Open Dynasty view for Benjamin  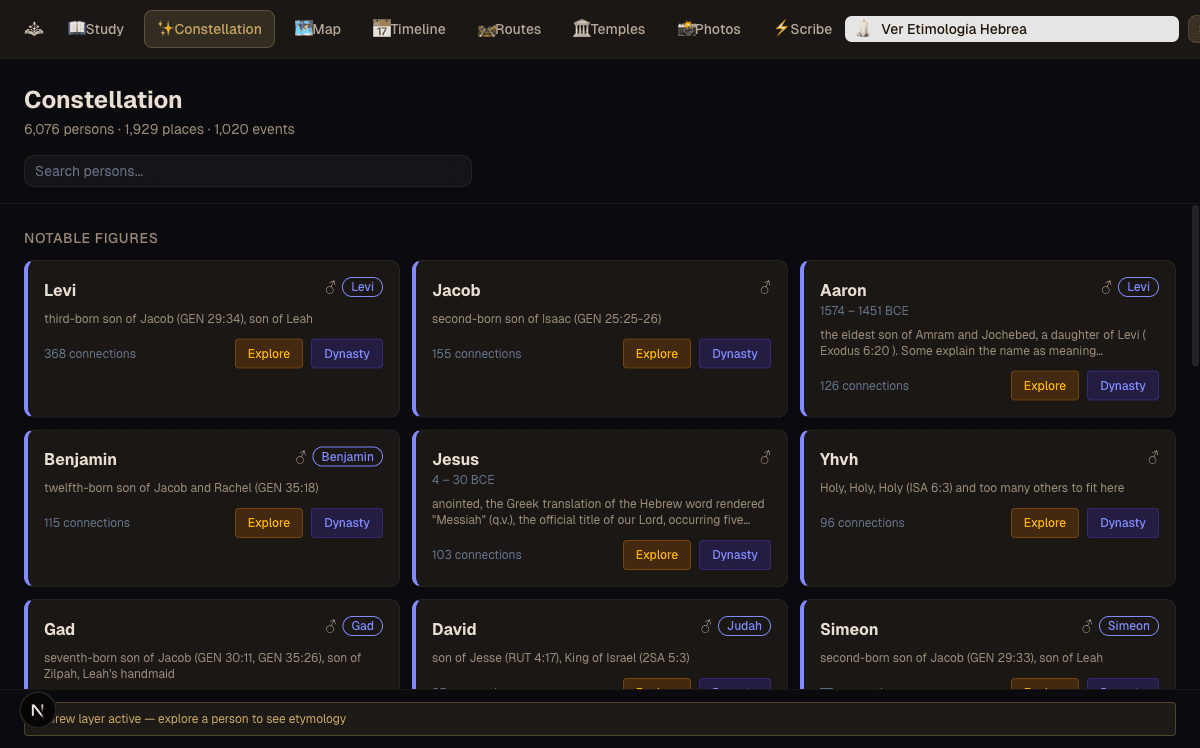point(347,523)
